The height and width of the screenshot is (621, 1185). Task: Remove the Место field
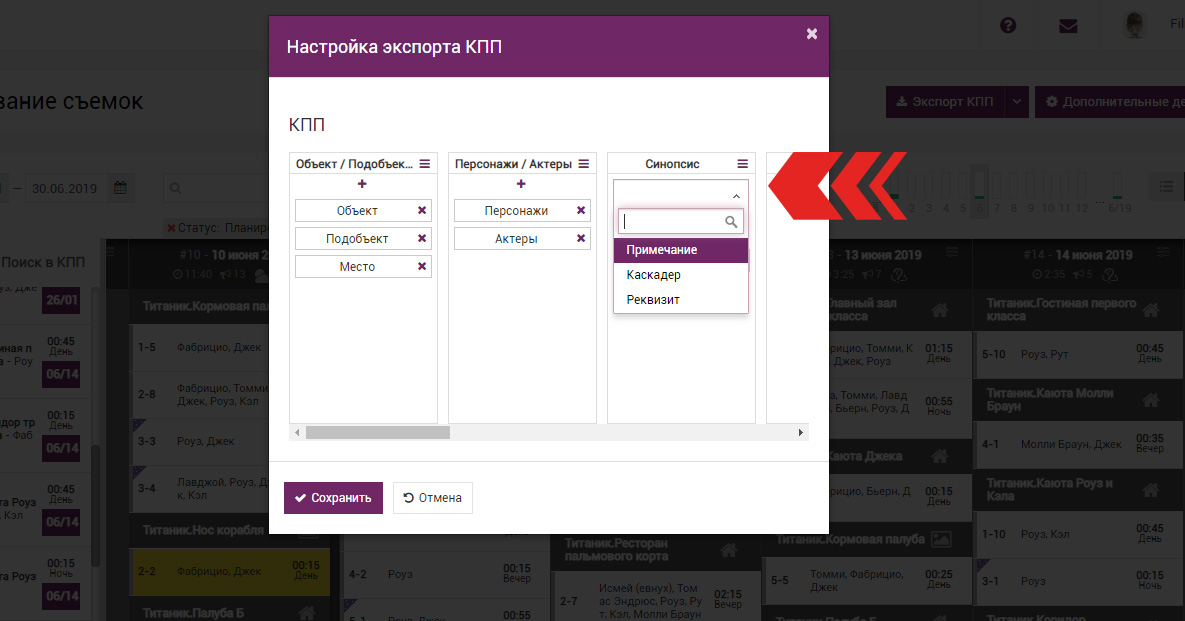tap(422, 267)
